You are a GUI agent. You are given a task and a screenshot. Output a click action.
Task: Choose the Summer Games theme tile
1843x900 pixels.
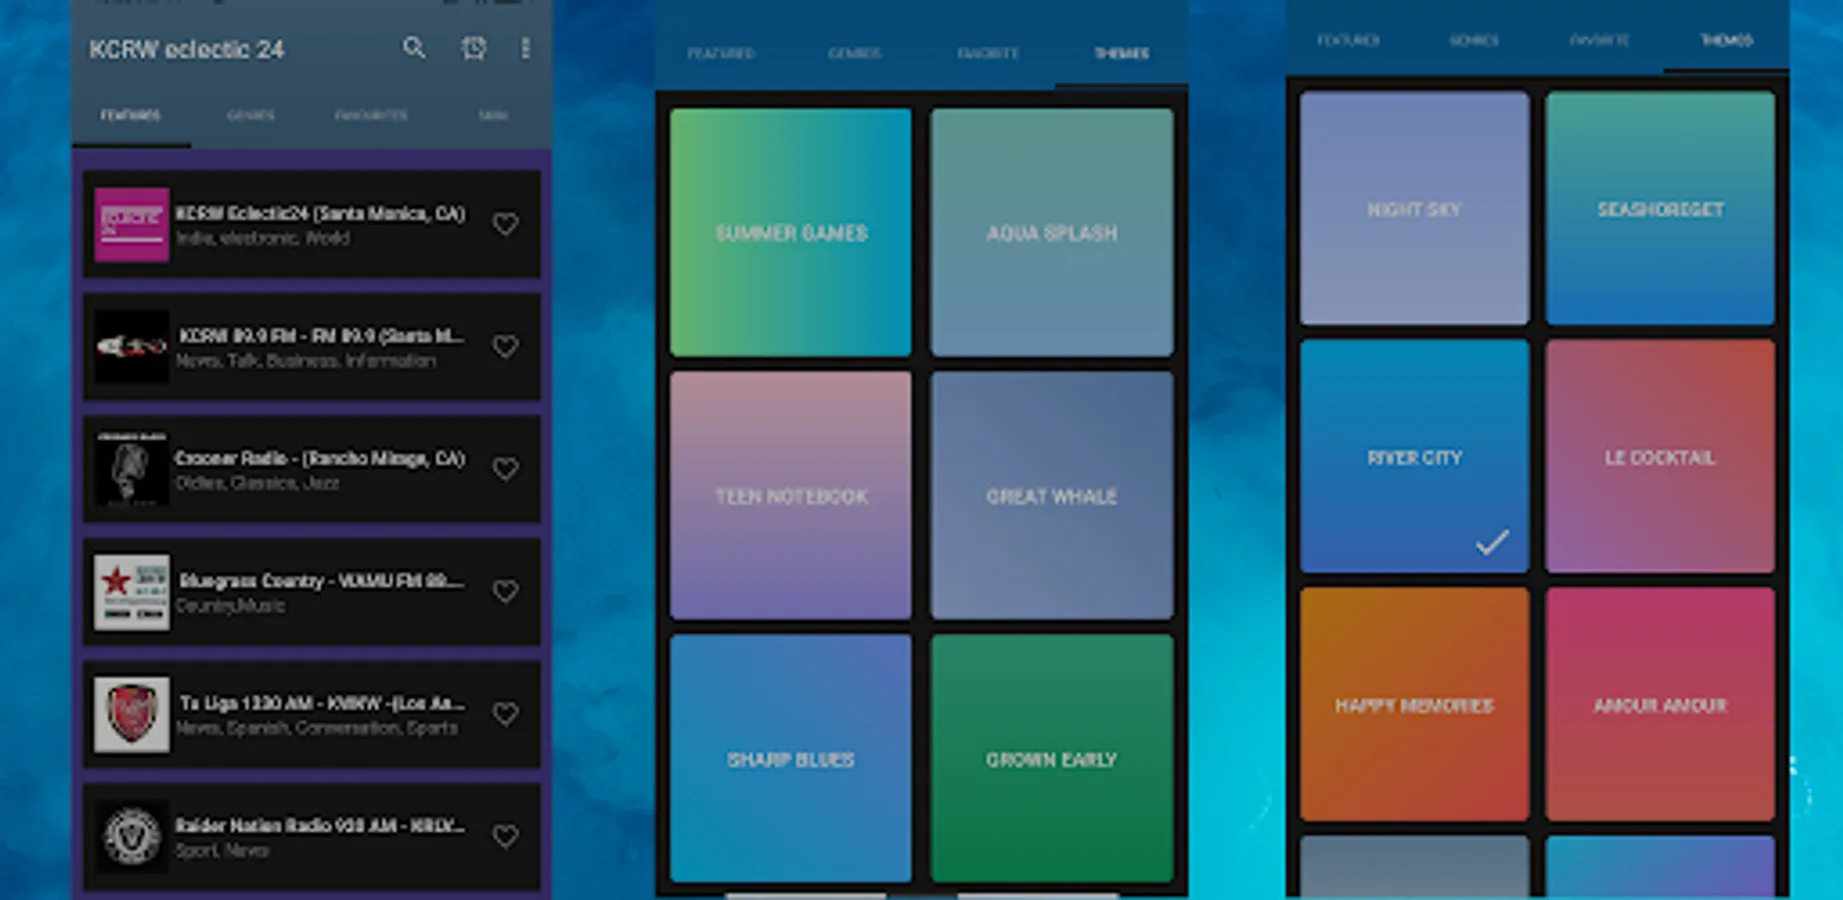tap(791, 232)
